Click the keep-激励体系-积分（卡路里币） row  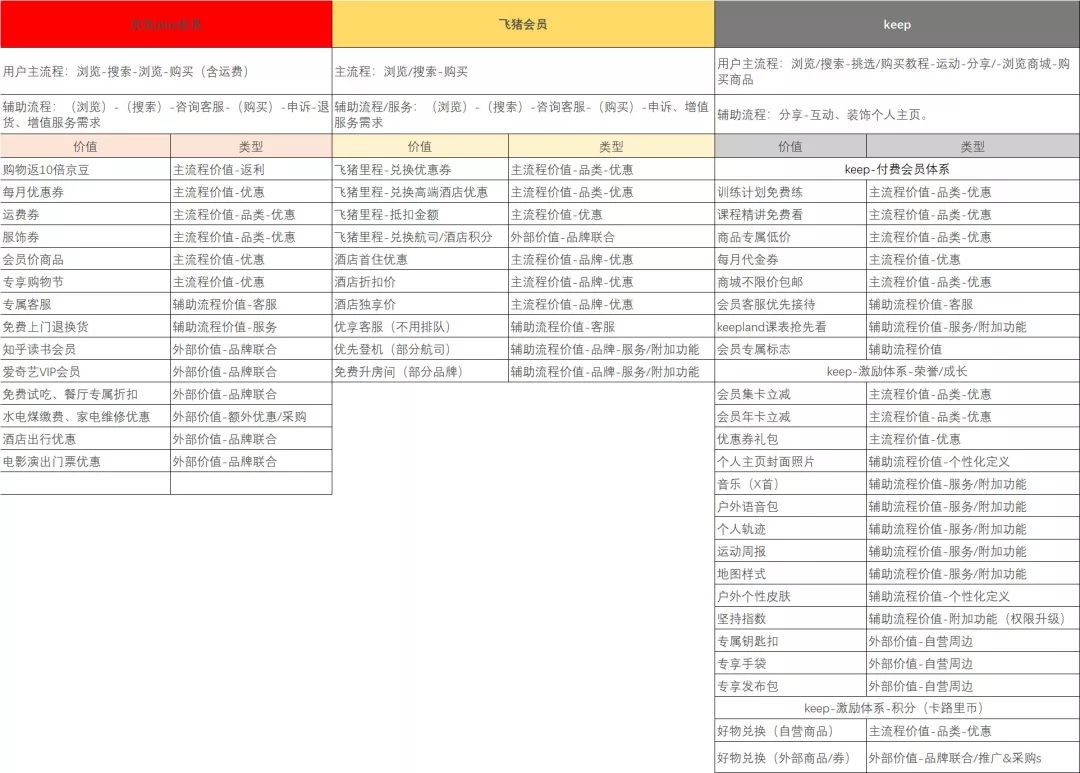[x=897, y=708]
